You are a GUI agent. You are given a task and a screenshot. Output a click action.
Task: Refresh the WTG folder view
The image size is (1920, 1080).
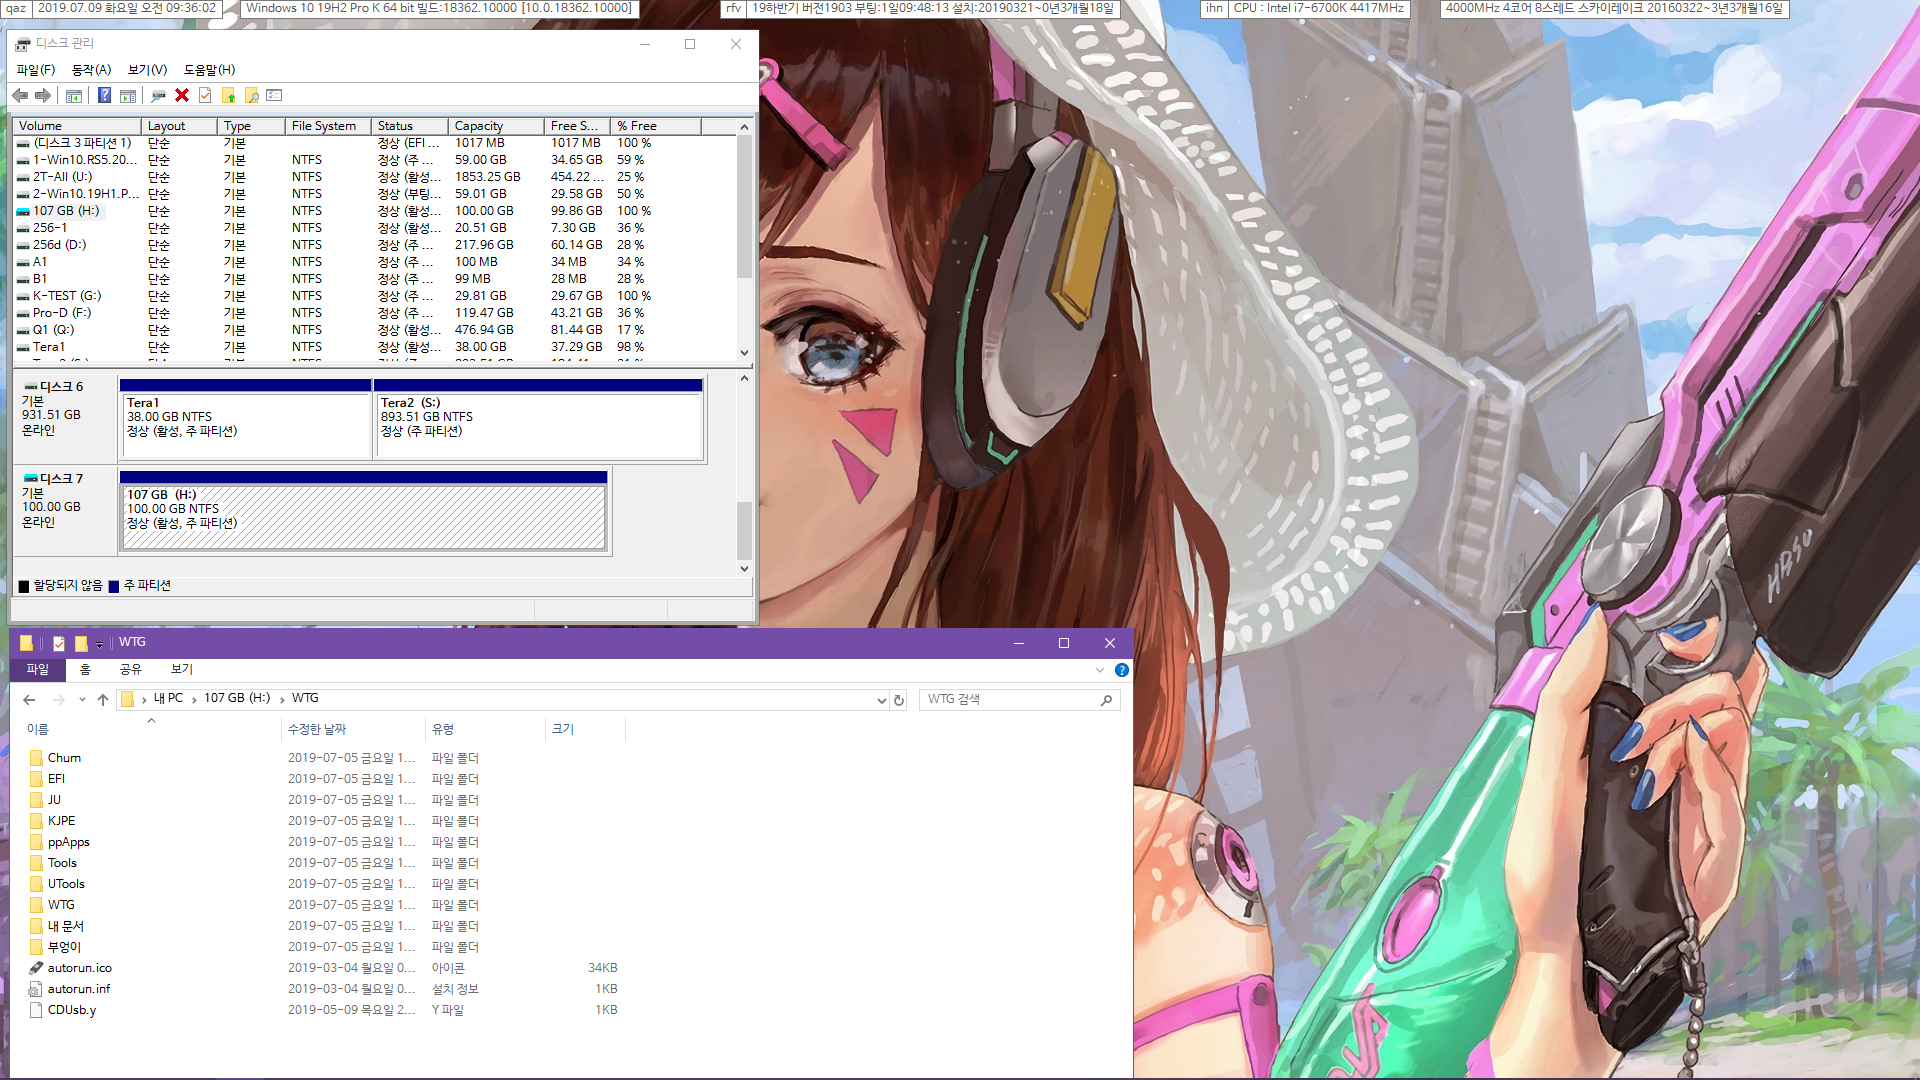(899, 700)
